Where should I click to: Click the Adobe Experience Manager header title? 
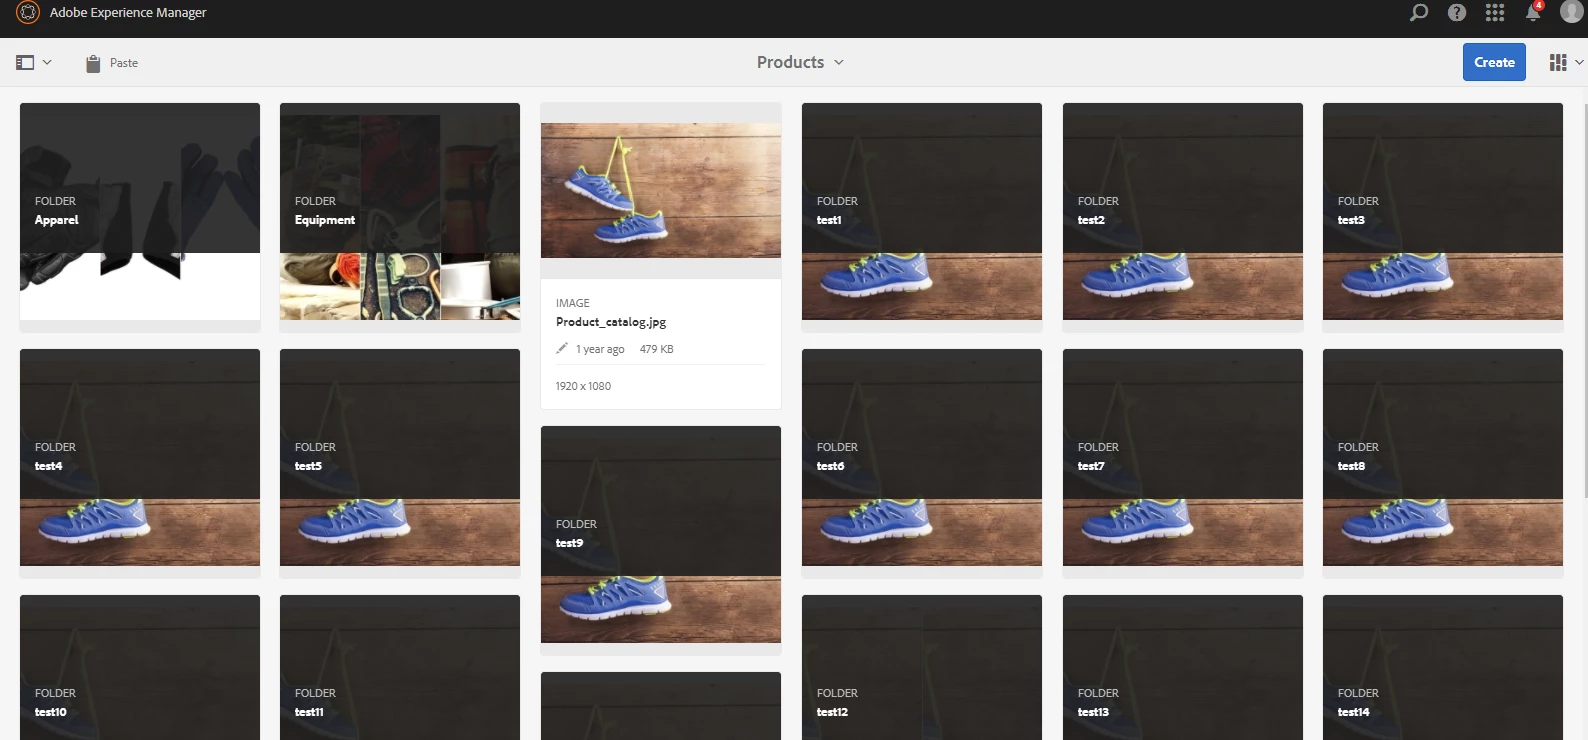(128, 12)
